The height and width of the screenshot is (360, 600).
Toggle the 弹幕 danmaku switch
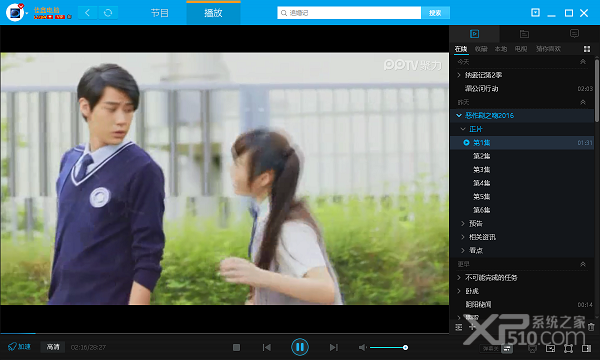[x=490, y=349]
